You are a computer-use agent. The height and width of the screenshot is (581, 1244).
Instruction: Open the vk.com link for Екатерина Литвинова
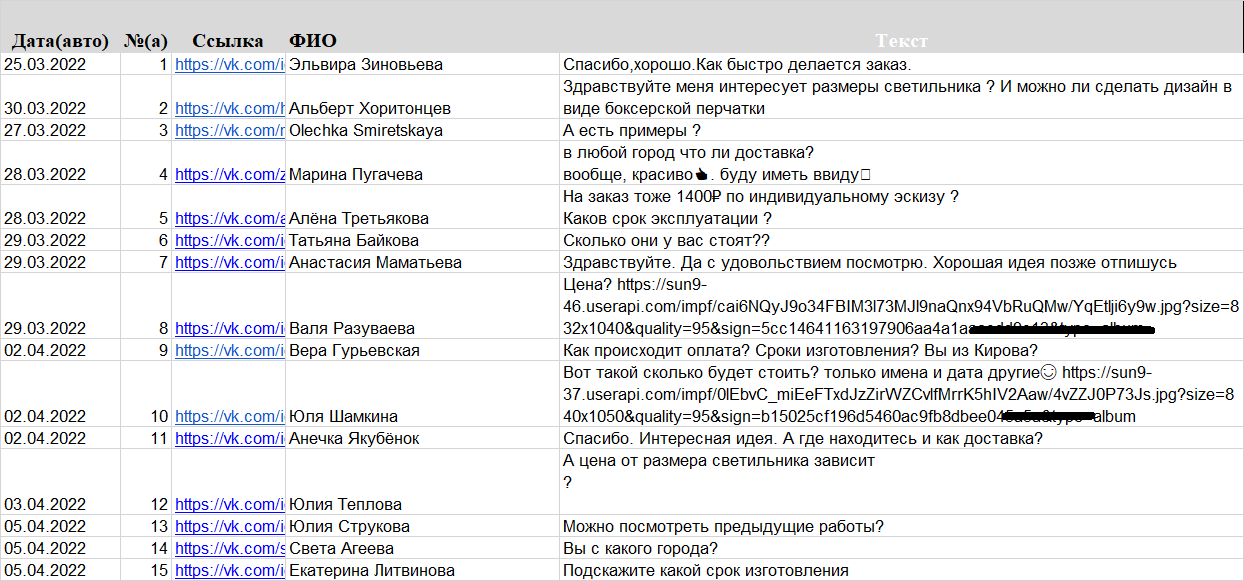point(230,570)
